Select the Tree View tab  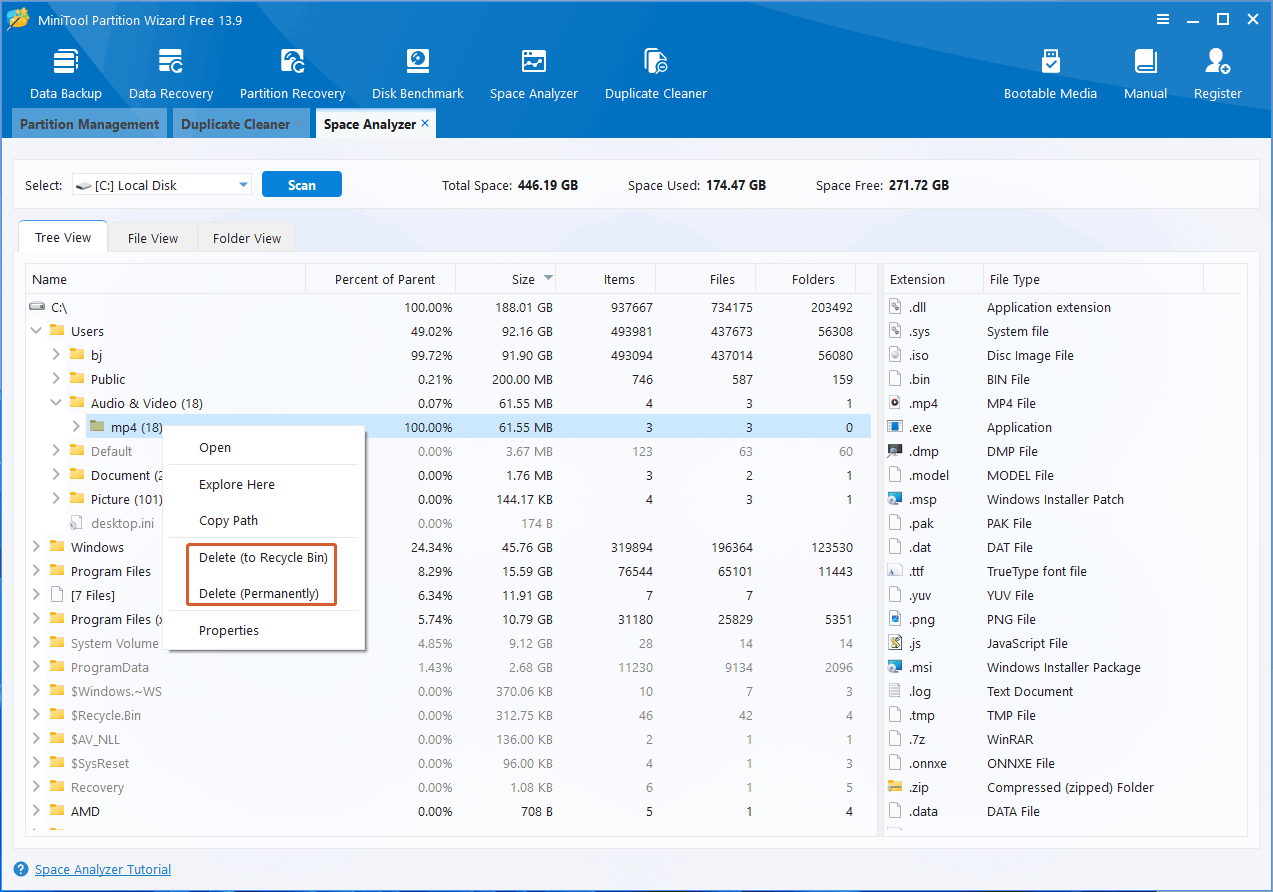point(63,237)
